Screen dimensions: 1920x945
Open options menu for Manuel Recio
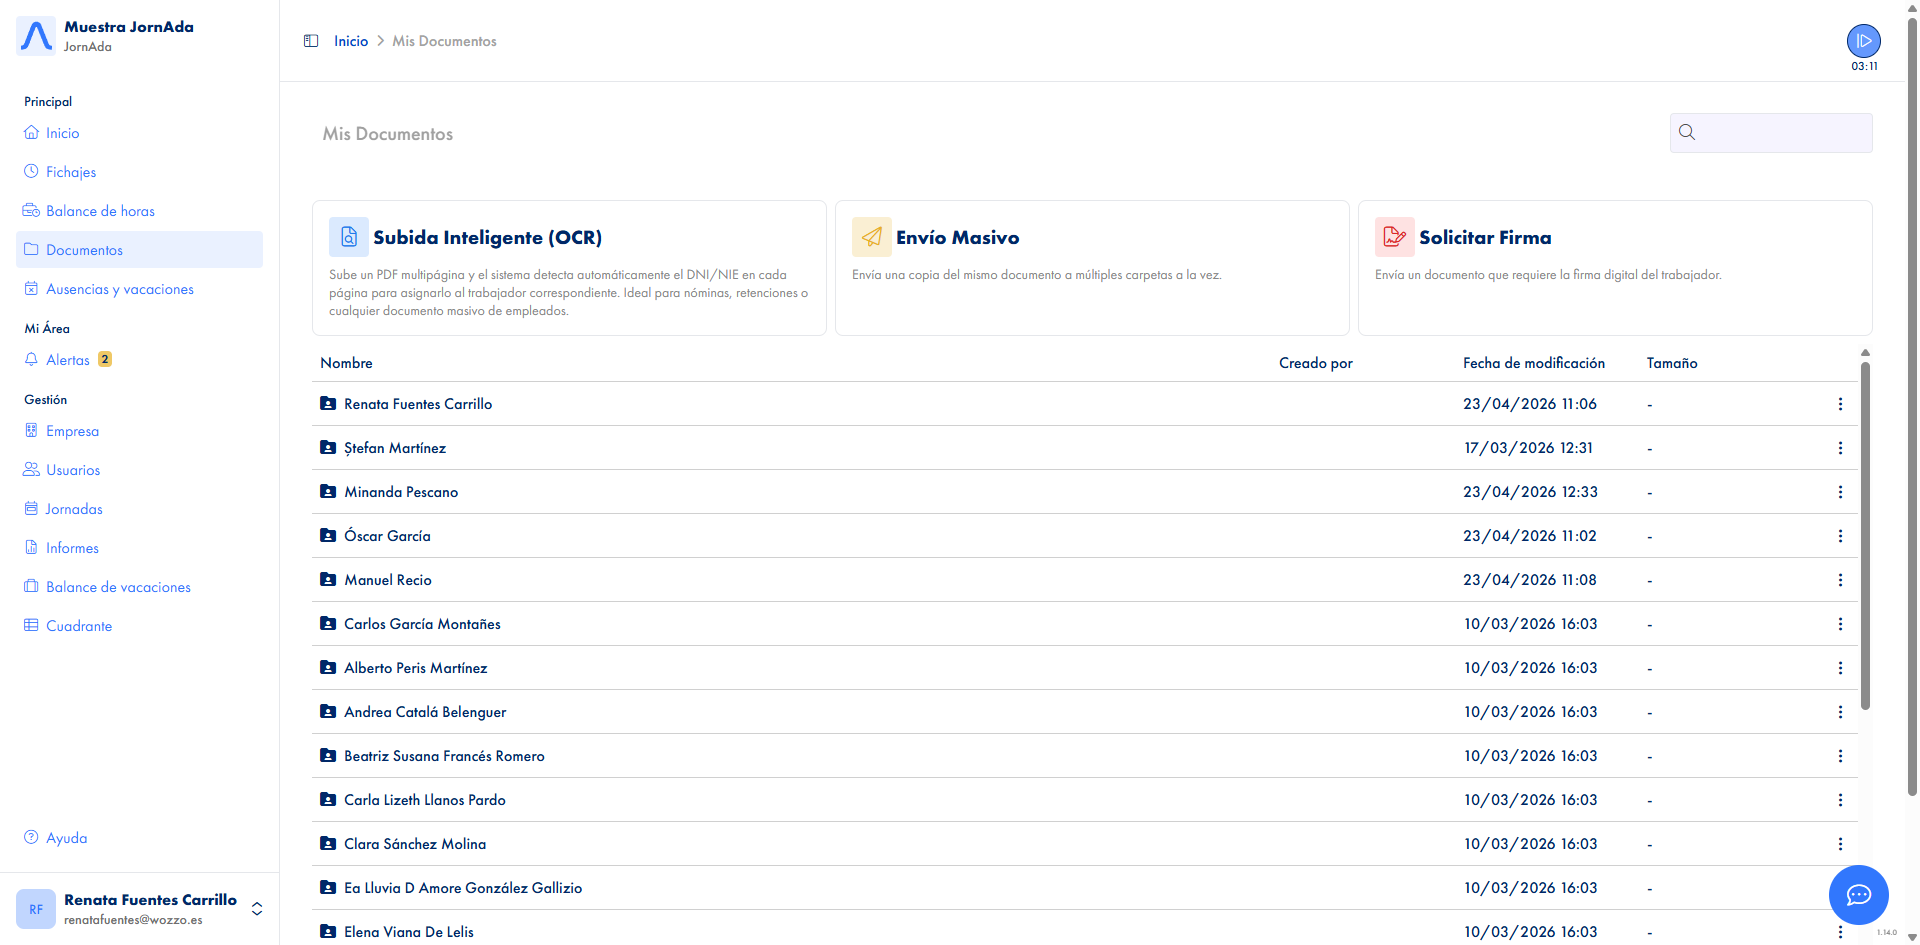1840,580
